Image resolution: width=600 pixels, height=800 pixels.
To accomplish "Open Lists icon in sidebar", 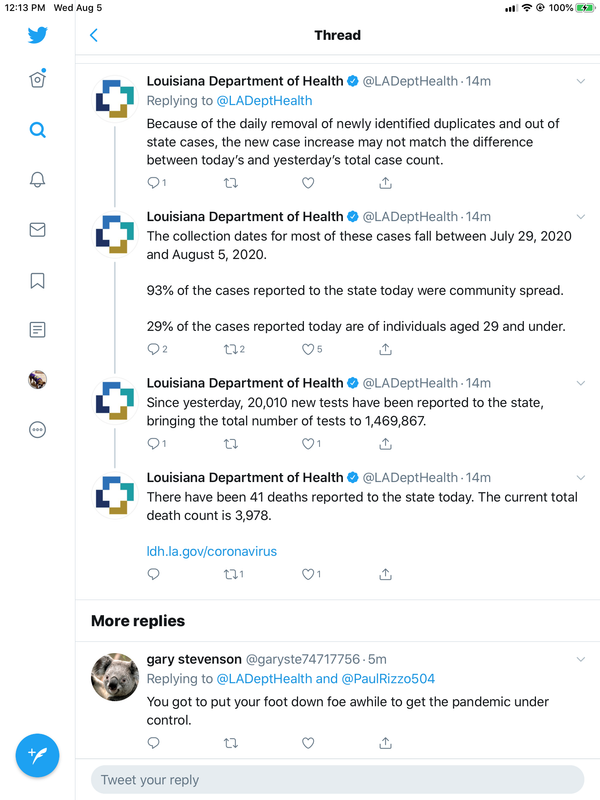I will (x=37, y=330).
